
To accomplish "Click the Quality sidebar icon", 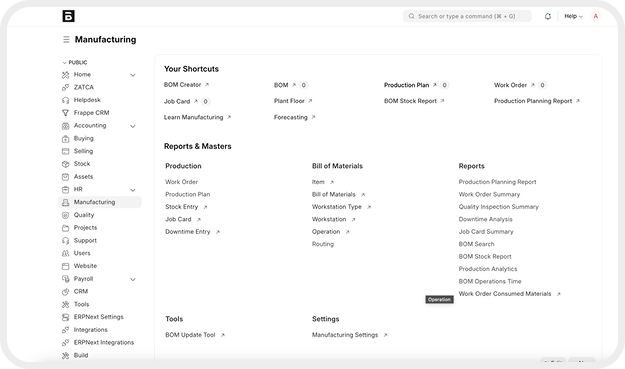I will [65, 215].
